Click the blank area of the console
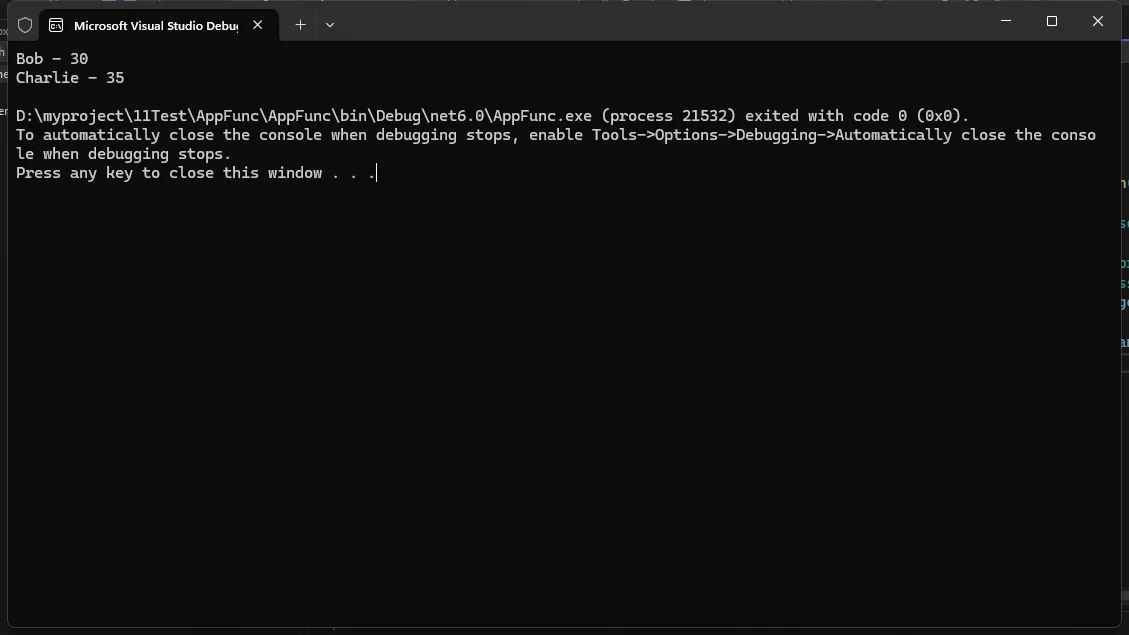1129x635 pixels. click(560, 400)
